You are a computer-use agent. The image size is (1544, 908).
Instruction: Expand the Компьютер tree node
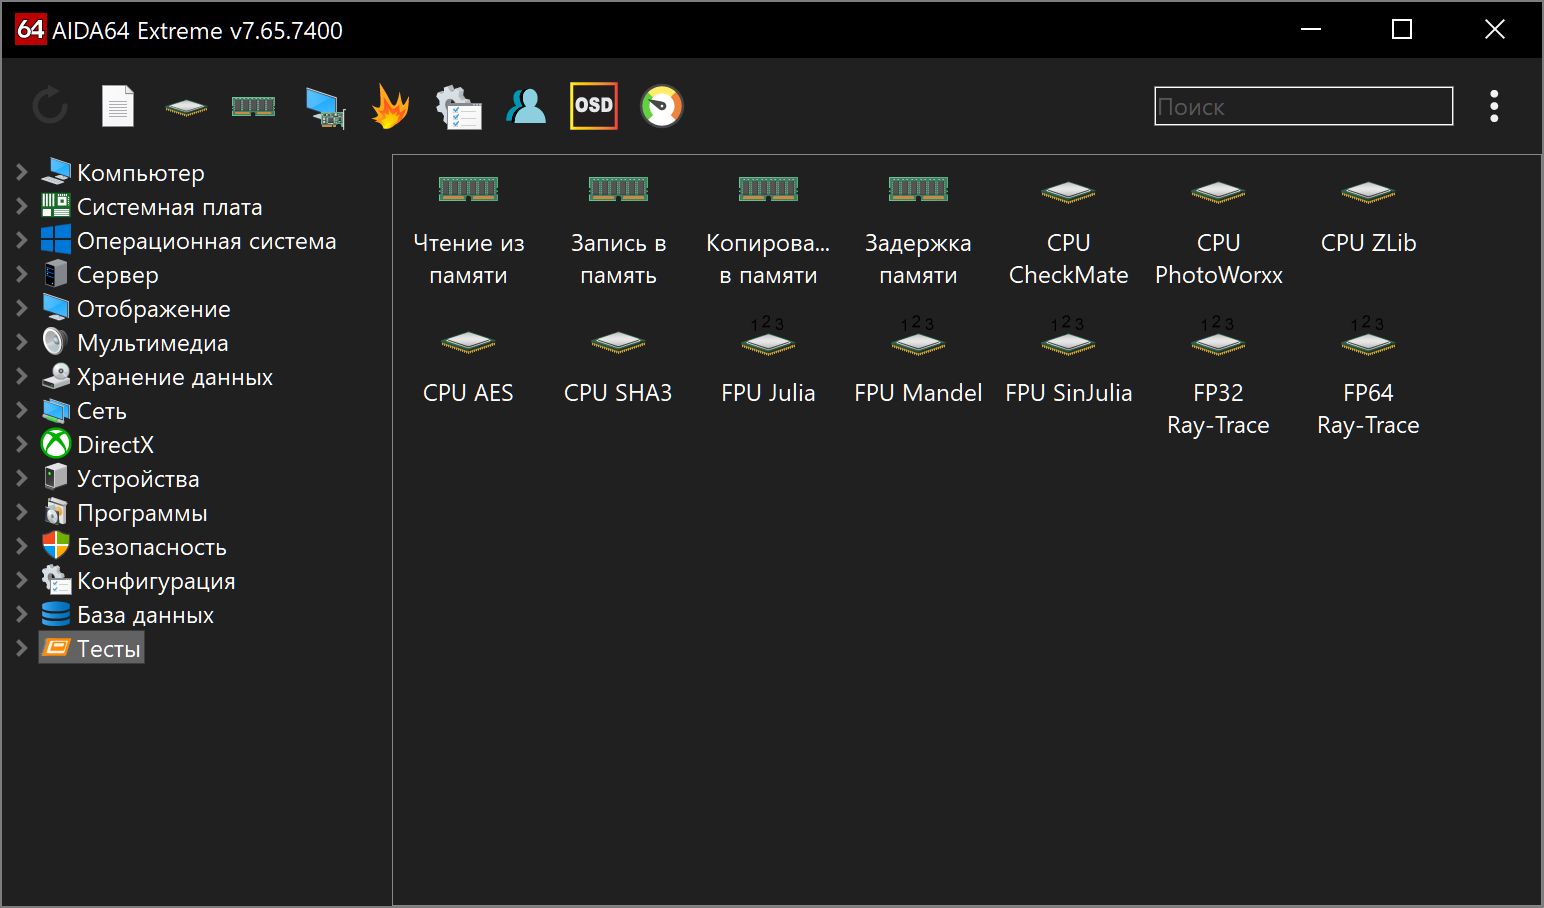[x=21, y=172]
